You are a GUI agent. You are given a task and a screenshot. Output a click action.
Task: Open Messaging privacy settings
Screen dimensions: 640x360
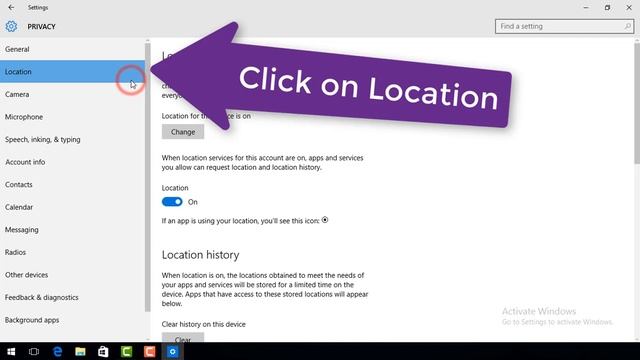(72, 230)
